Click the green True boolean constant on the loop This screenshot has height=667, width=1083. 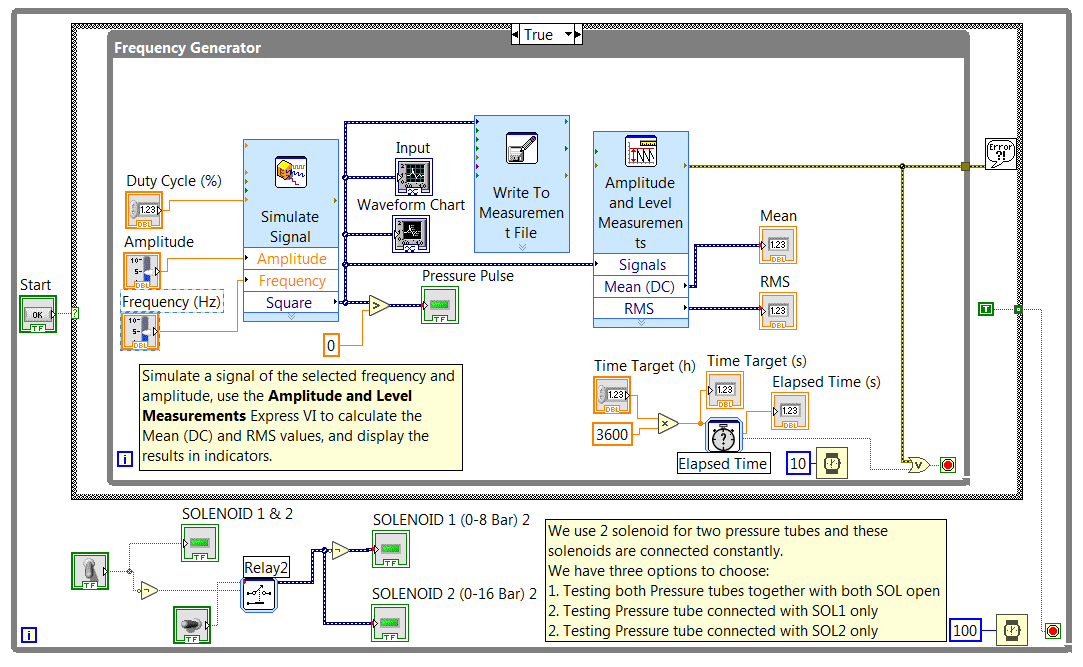985,310
